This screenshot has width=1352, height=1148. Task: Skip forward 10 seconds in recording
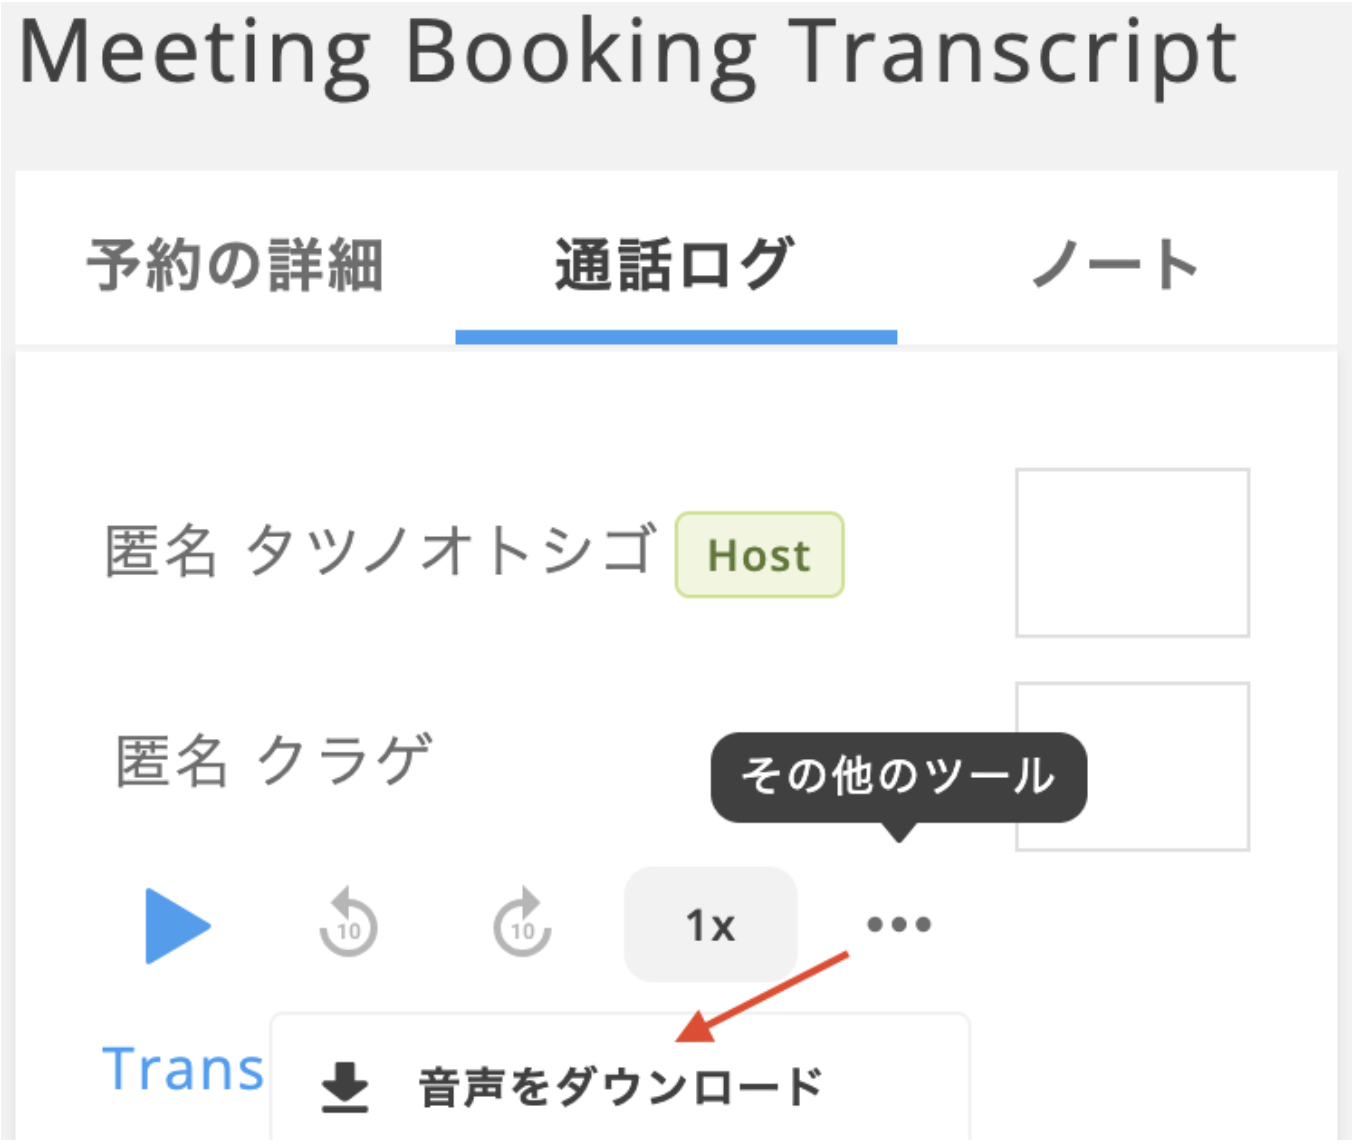click(522, 923)
